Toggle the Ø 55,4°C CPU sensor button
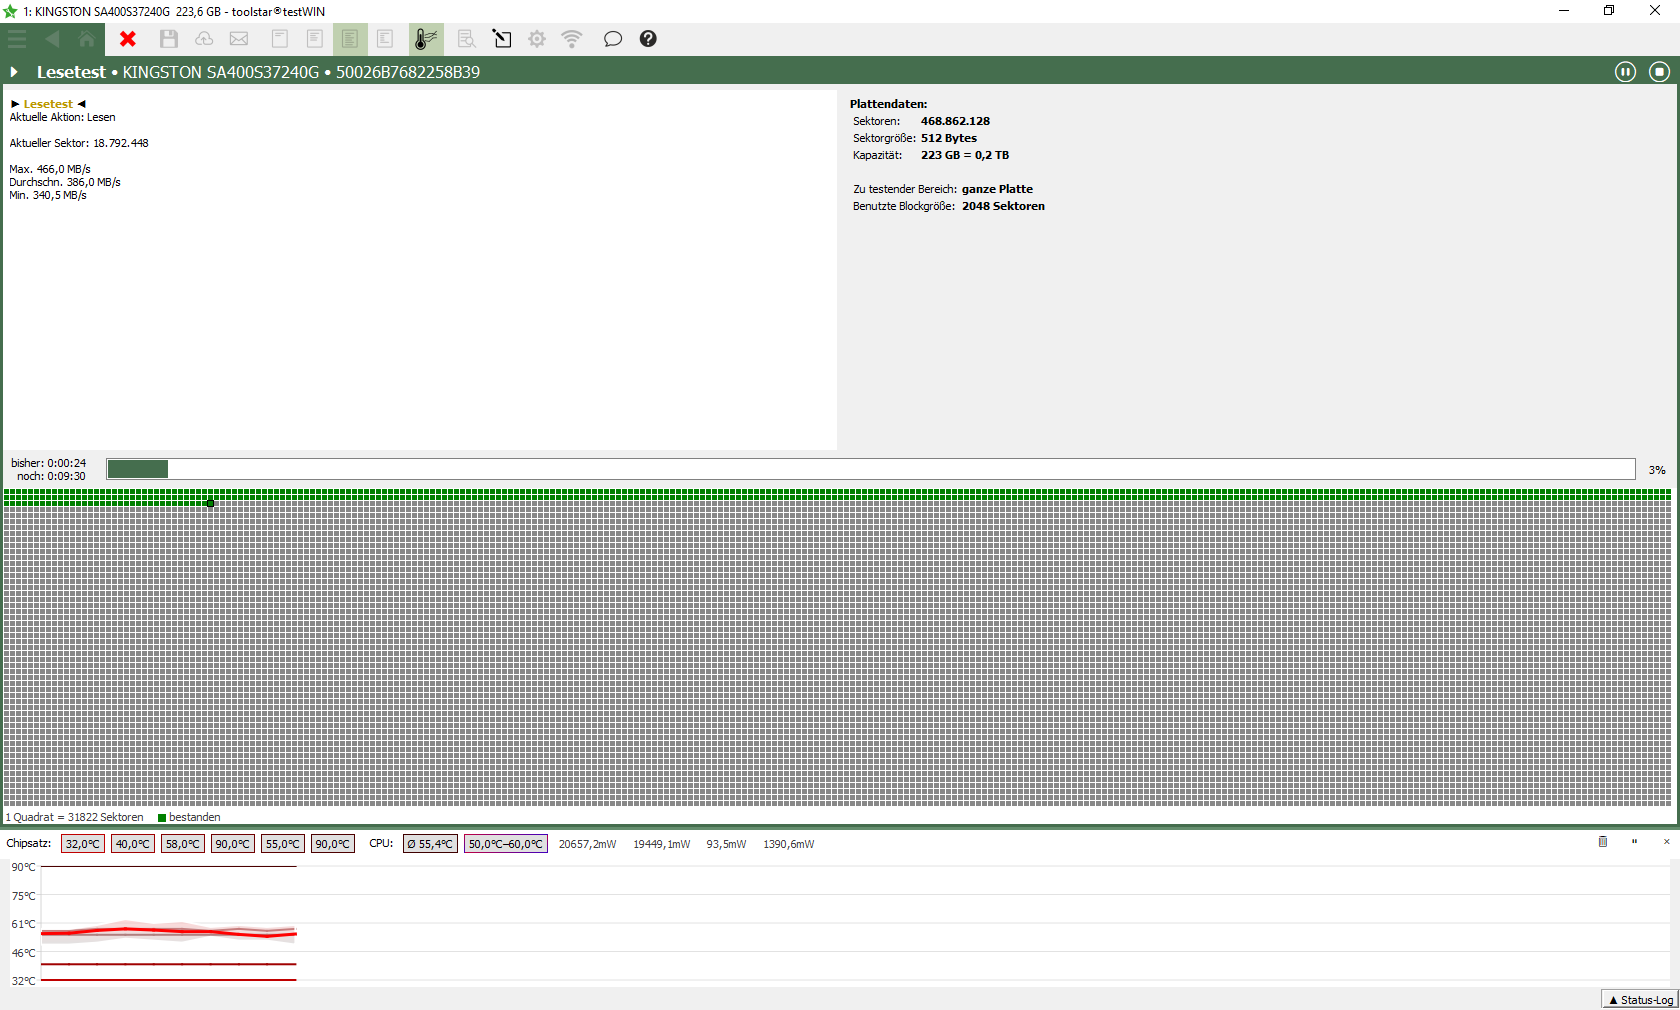Screen dimensions: 1680x1010 430,844
